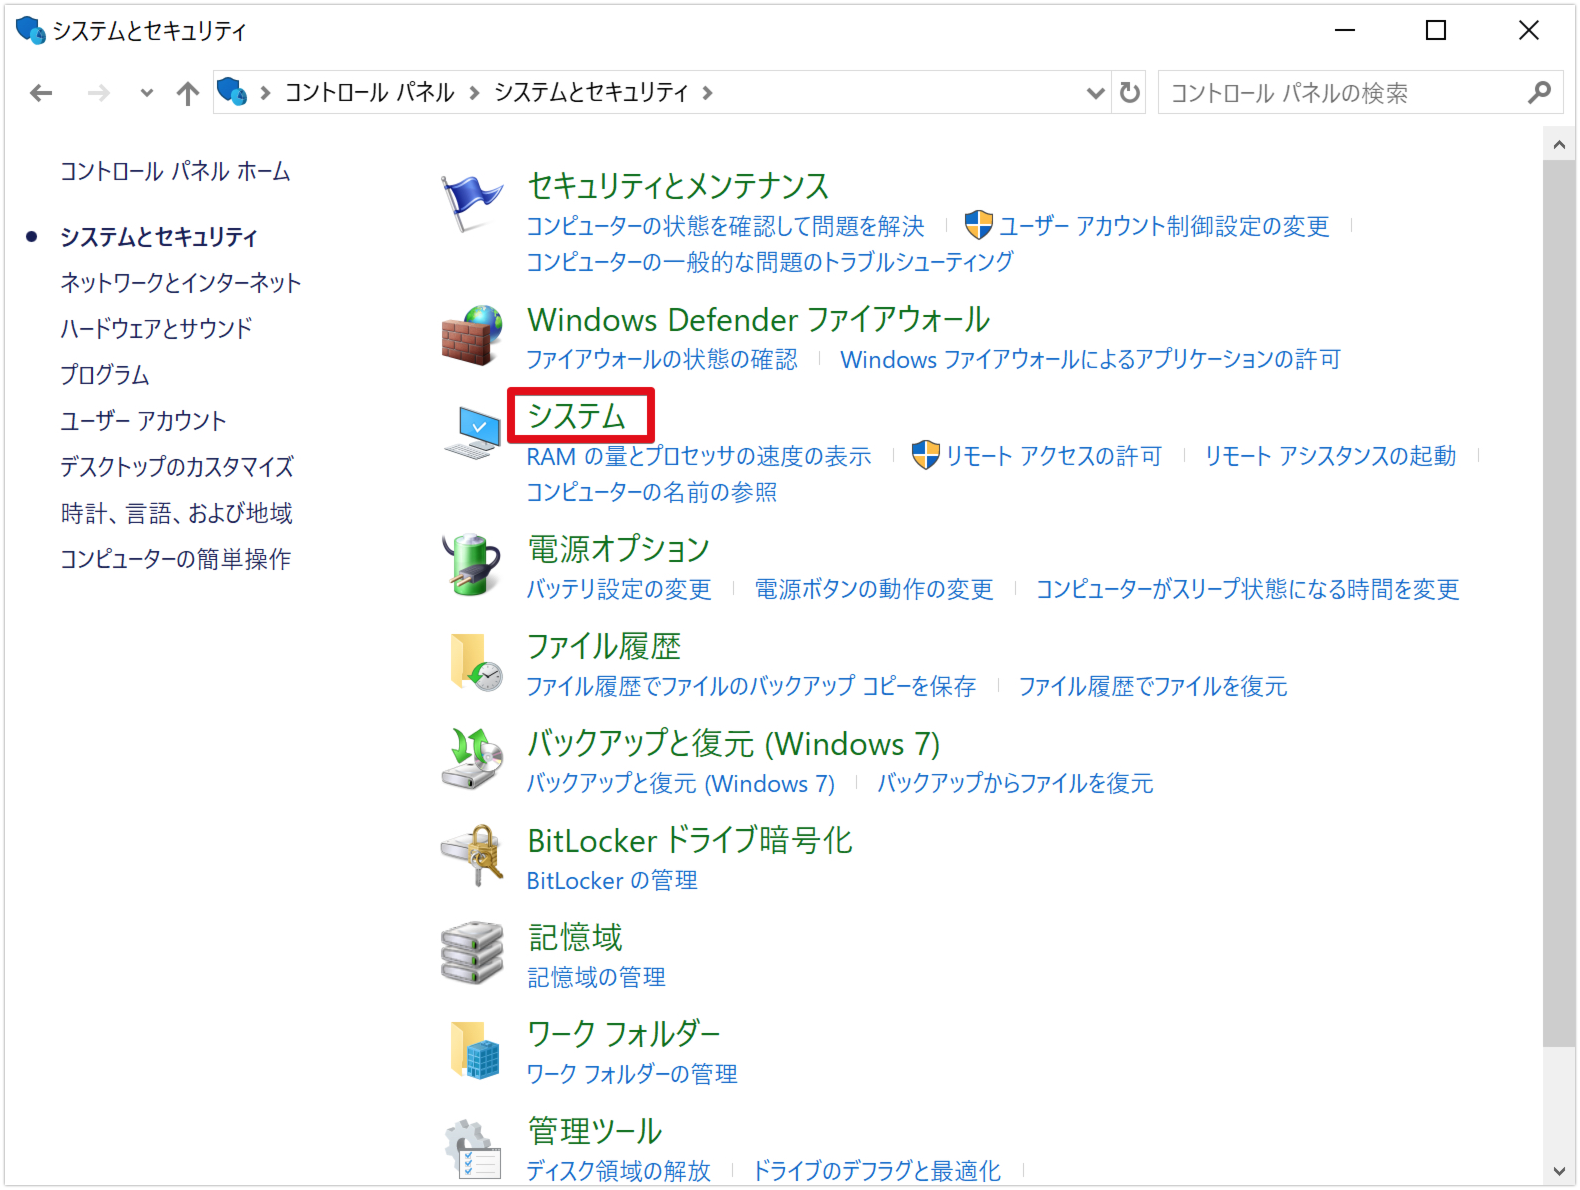Open BitLocker ドライブ暗号化 heading
1580x1190 pixels.
pyautogui.click(x=689, y=840)
